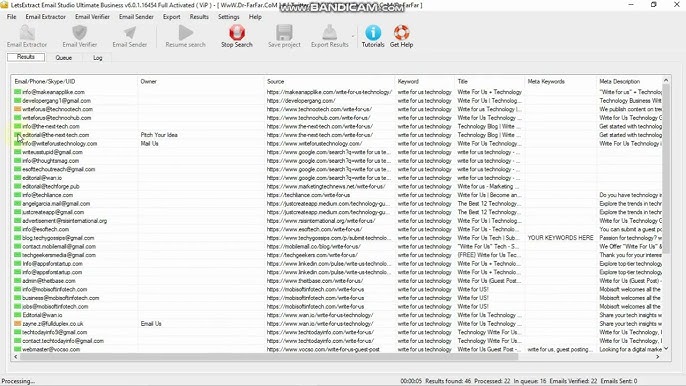This screenshot has width=686, height=386.
Task: Click Save project in the toolbar
Action: click(284, 36)
